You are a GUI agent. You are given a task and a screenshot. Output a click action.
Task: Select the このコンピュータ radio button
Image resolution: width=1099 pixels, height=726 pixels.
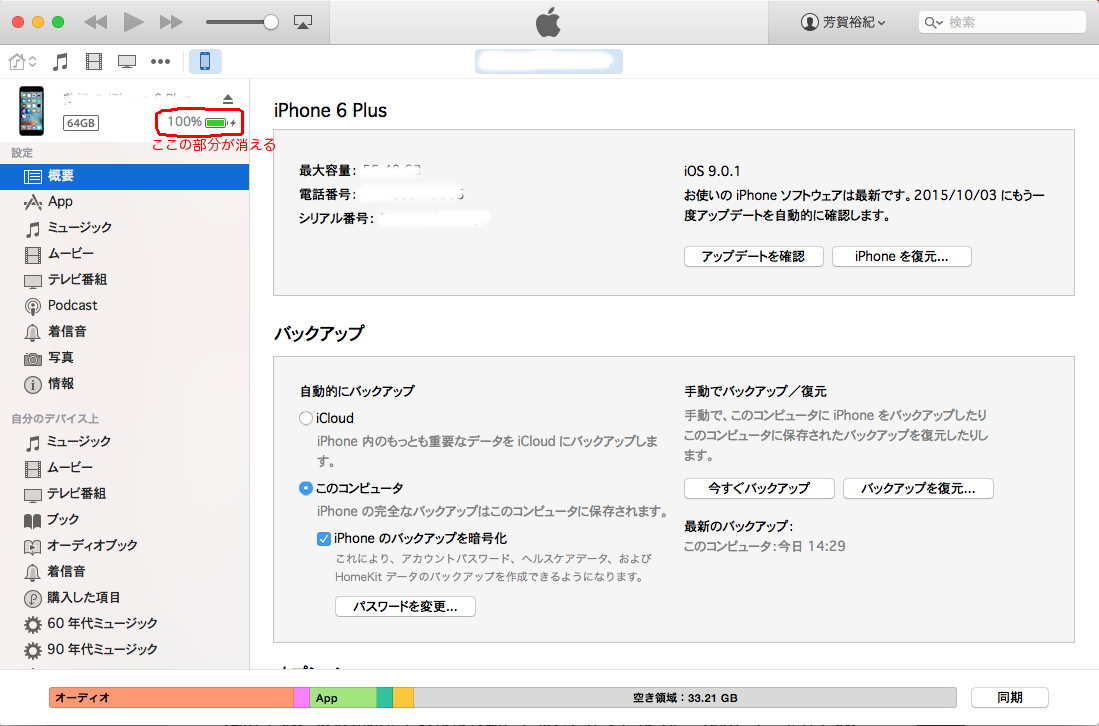pos(306,488)
